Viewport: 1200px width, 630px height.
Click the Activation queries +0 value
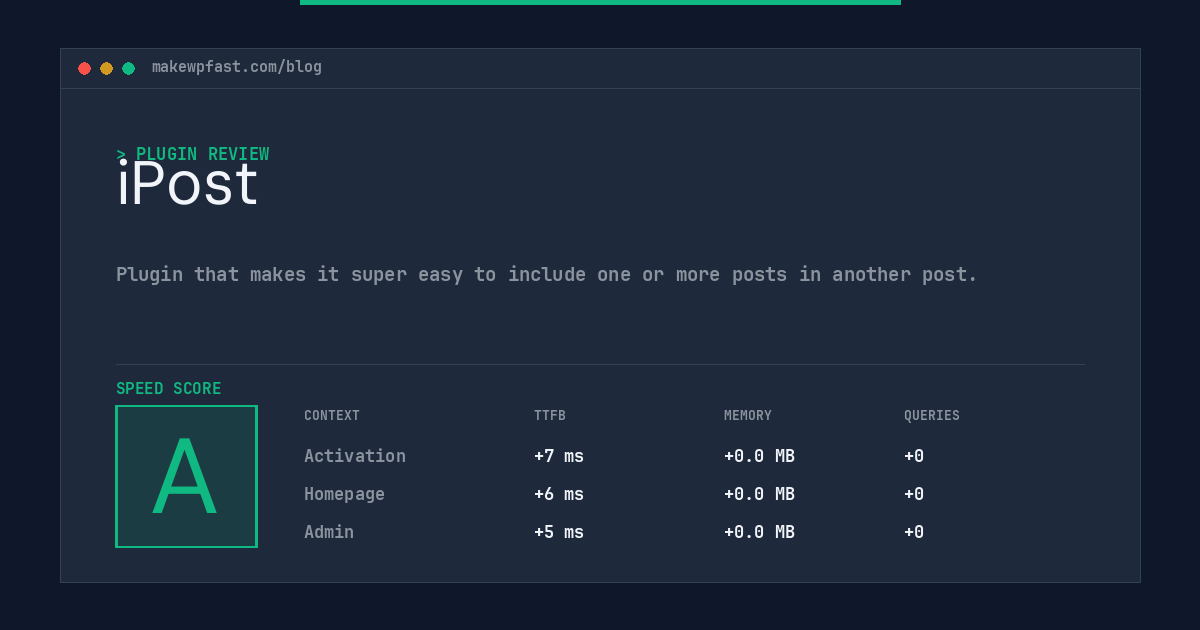pos(914,456)
